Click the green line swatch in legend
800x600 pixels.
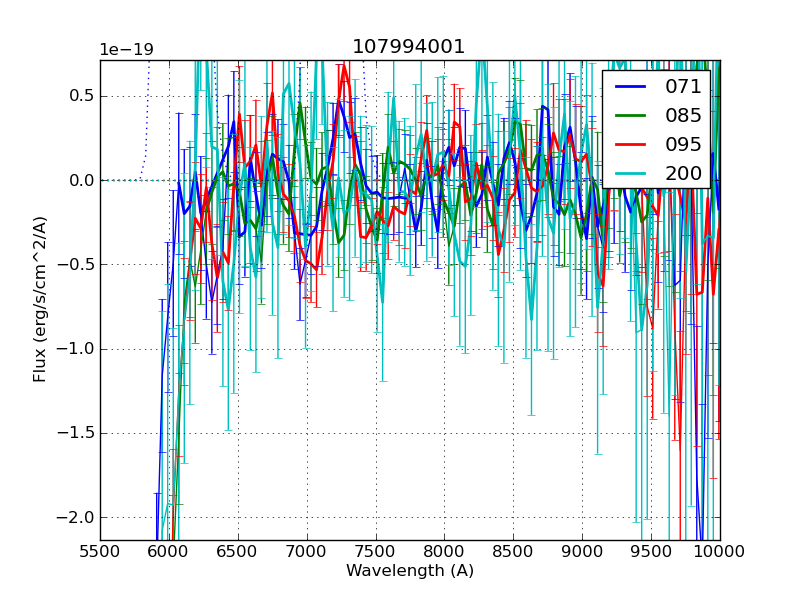coord(630,115)
